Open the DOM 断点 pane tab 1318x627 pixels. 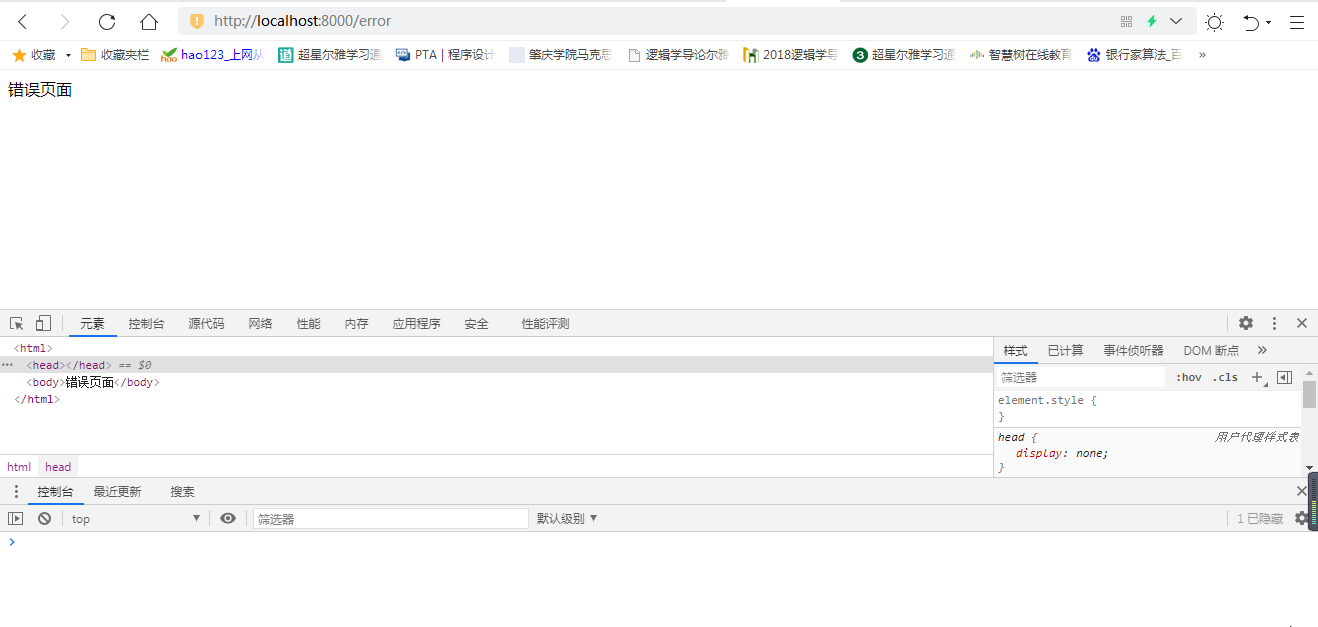coord(1211,350)
